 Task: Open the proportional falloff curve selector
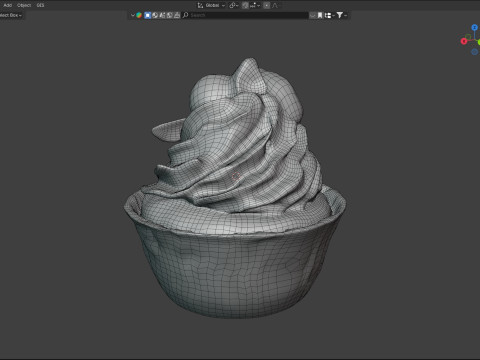point(275,5)
